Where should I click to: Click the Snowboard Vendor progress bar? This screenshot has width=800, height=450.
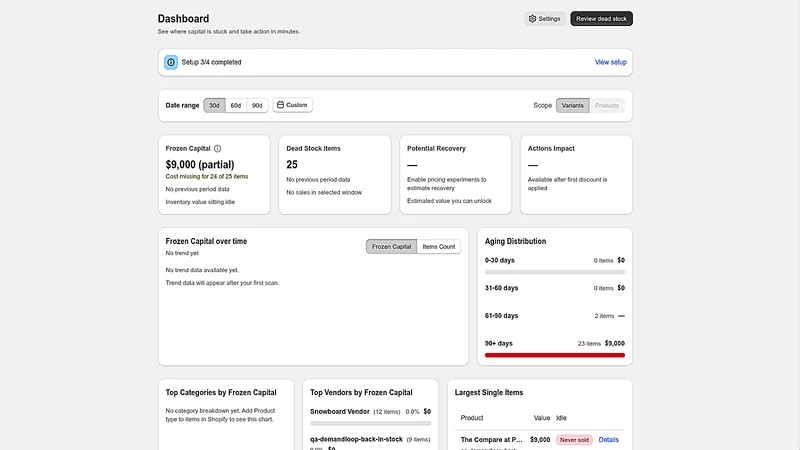pyautogui.click(x=370, y=423)
